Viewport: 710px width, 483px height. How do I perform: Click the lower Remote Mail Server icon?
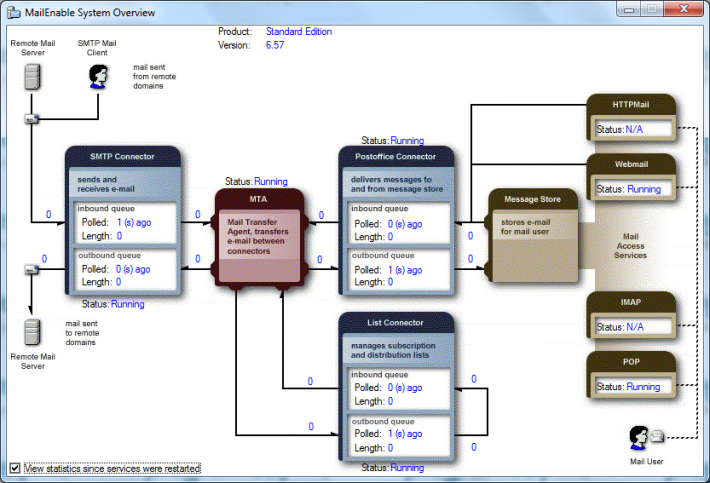click(32, 332)
